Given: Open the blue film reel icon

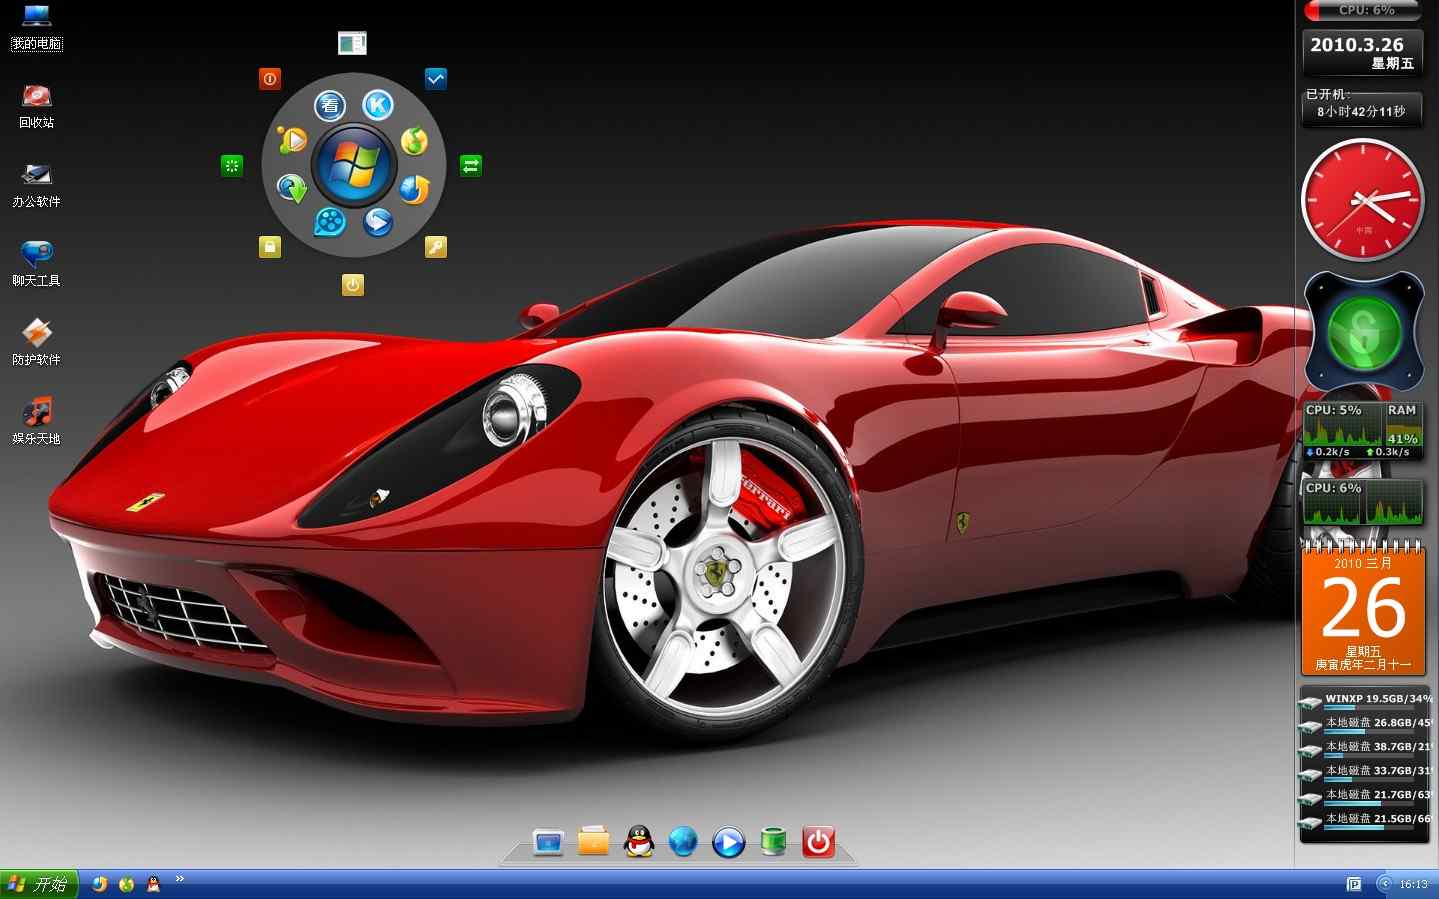Looking at the screenshot, I should [x=330, y=221].
